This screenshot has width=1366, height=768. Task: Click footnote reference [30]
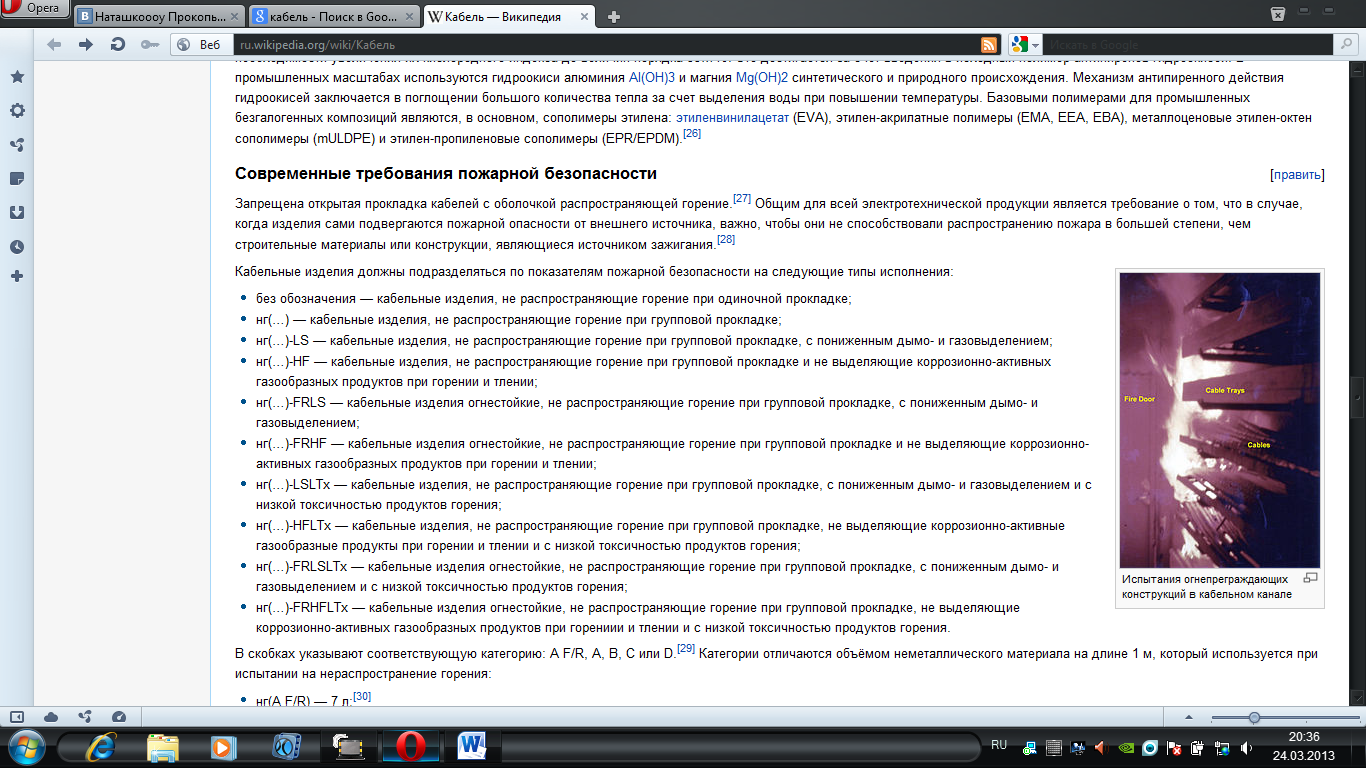pyautogui.click(x=362, y=695)
